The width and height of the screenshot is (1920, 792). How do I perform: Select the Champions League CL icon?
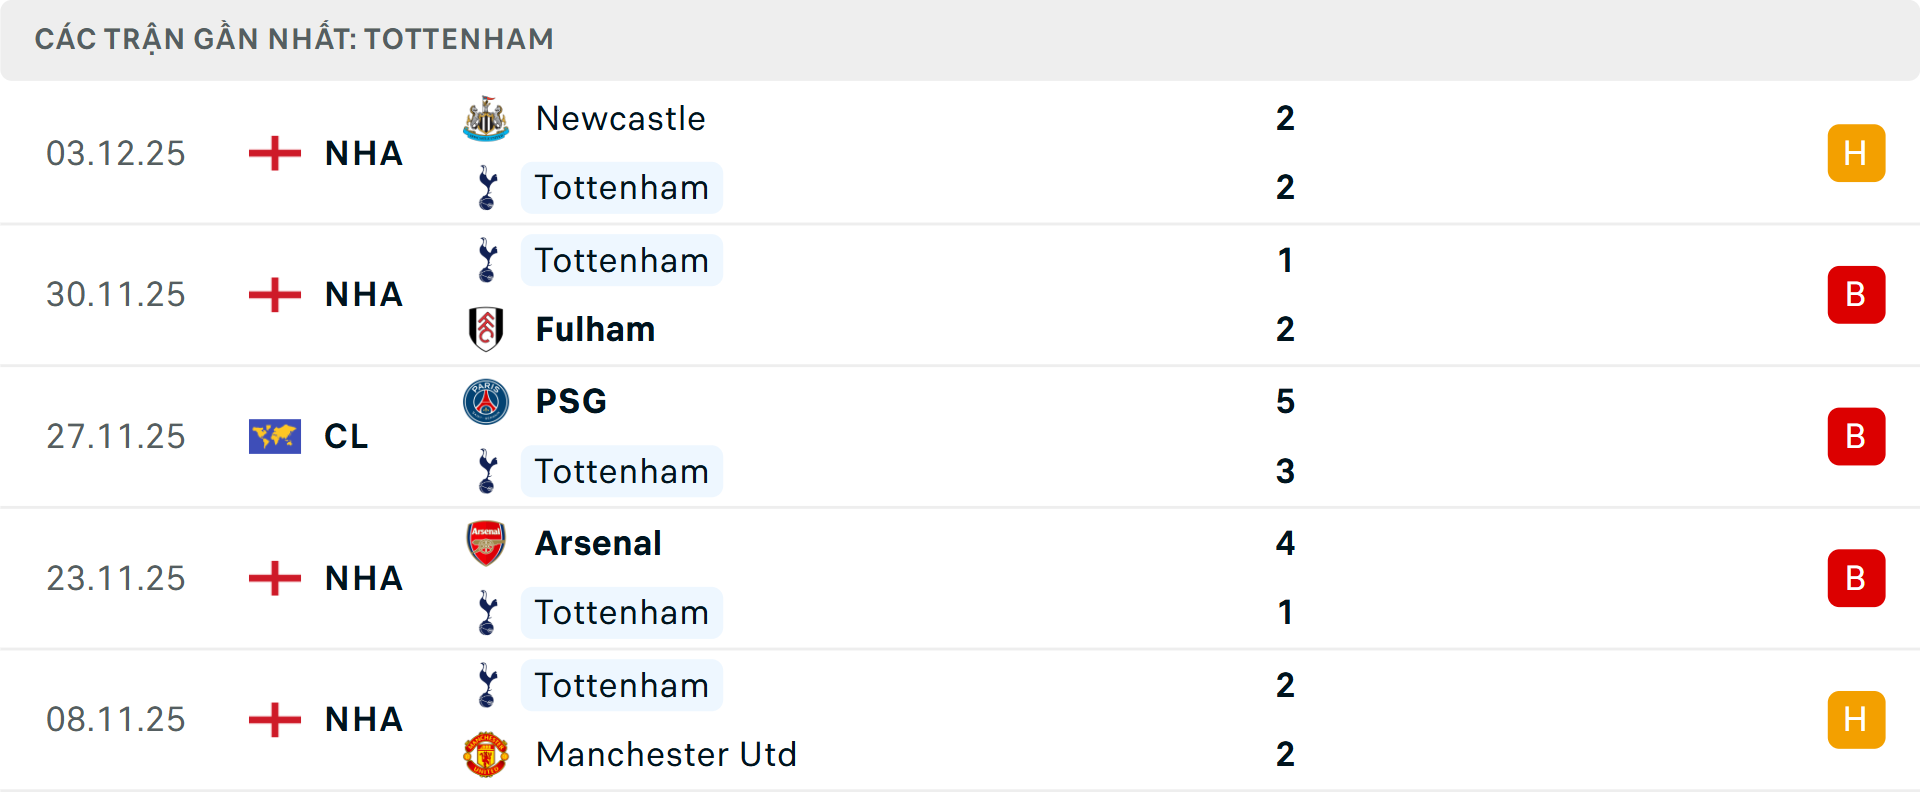pyautogui.click(x=273, y=436)
